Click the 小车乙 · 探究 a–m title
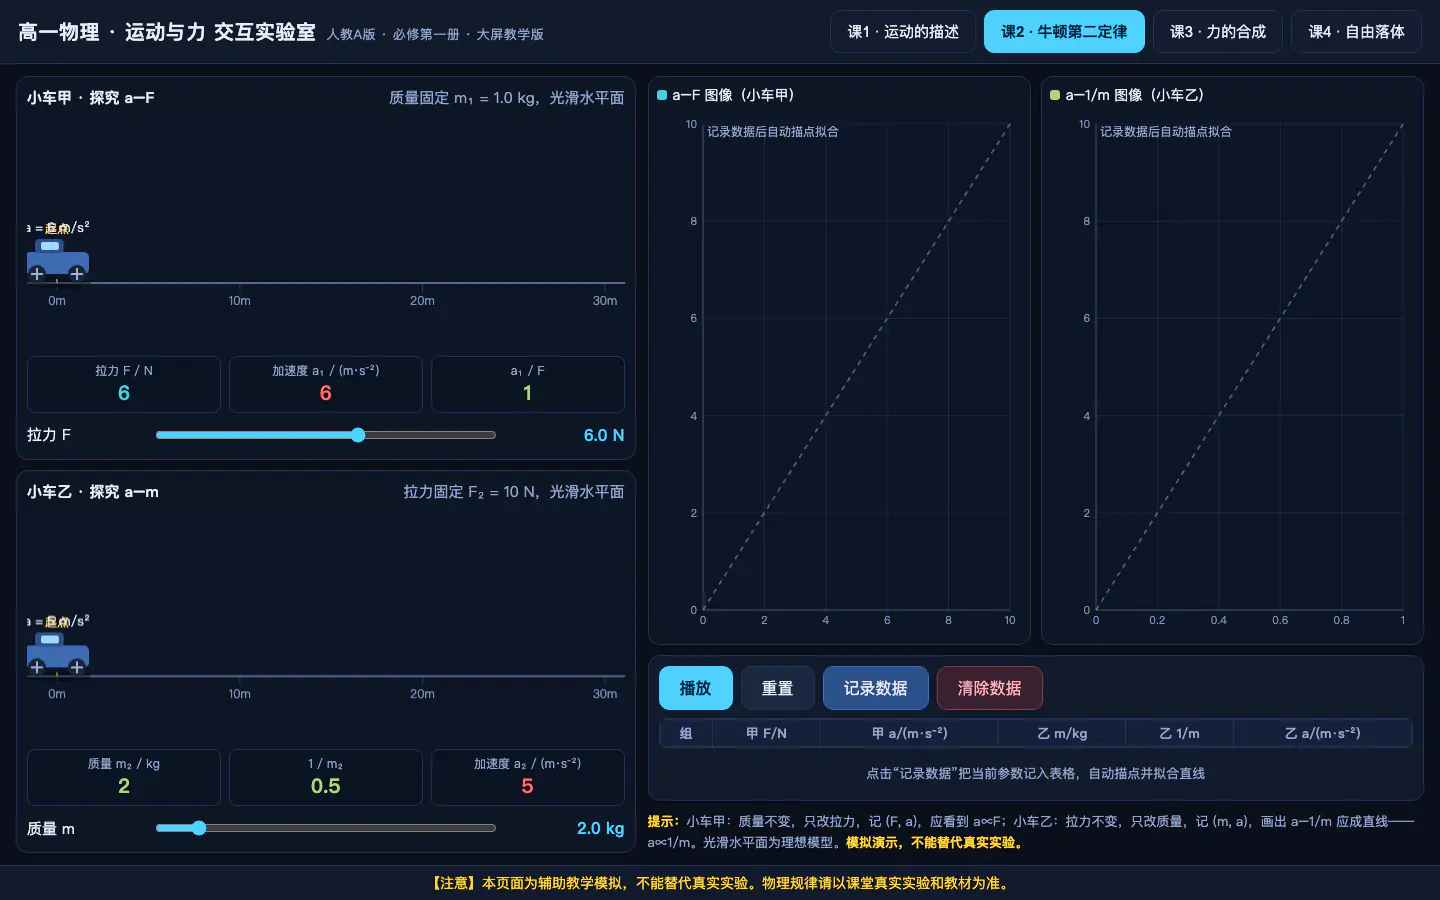This screenshot has width=1440, height=900. pos(92,492)
